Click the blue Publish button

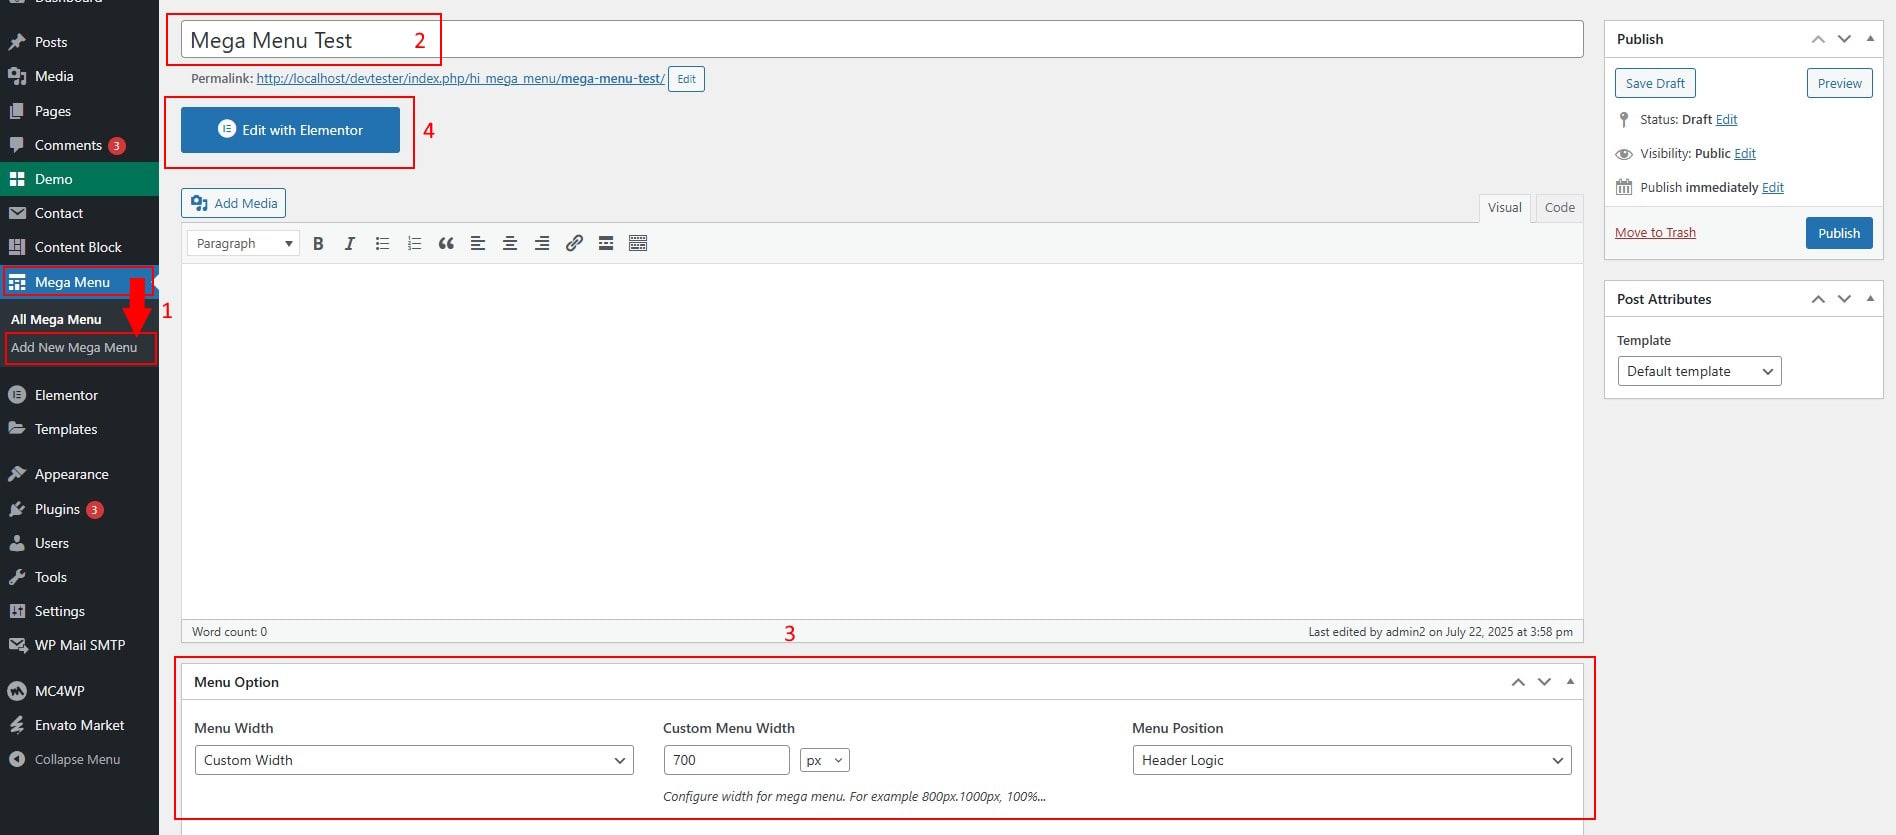[x=1838, y=233]
